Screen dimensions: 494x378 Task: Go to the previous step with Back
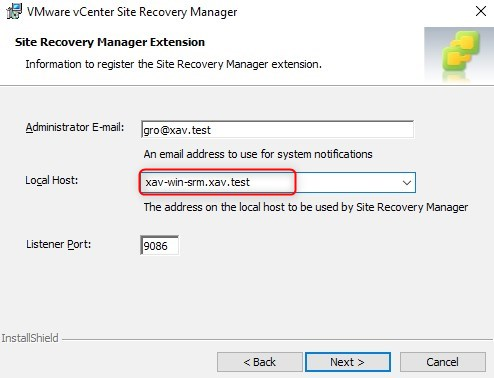[x=260, y=362]
